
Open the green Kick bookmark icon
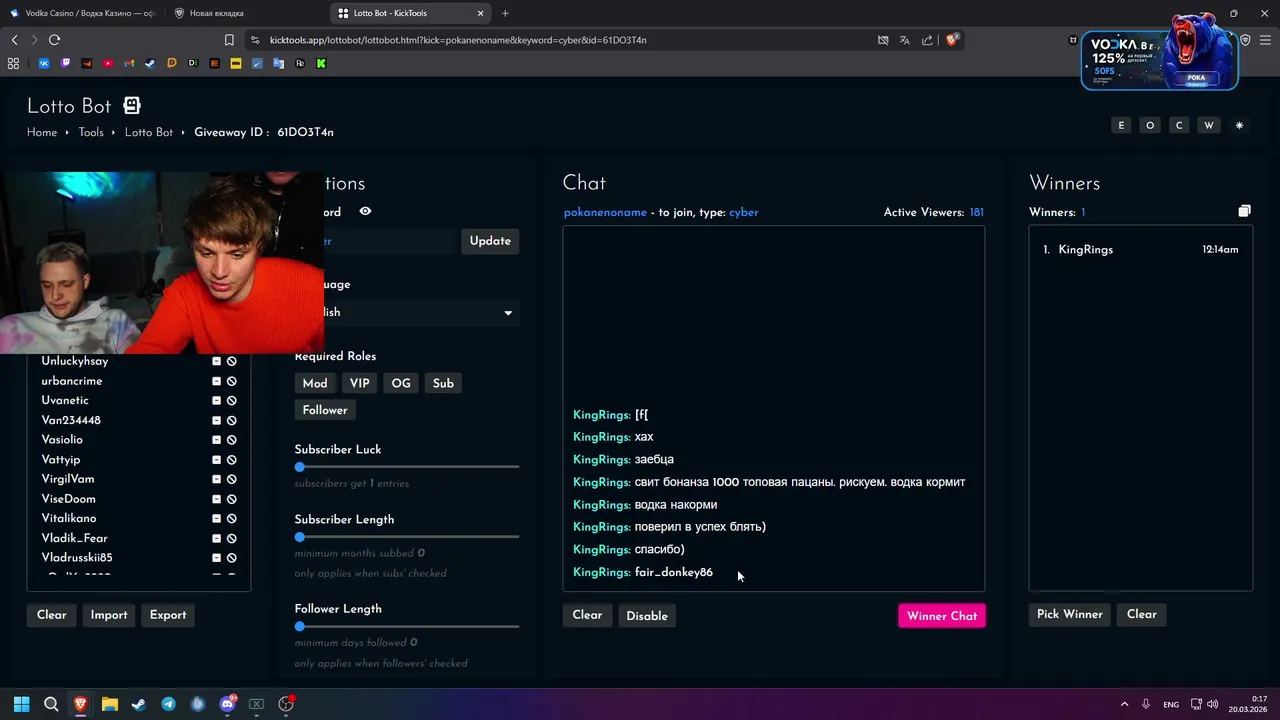[x=321, y=63]
